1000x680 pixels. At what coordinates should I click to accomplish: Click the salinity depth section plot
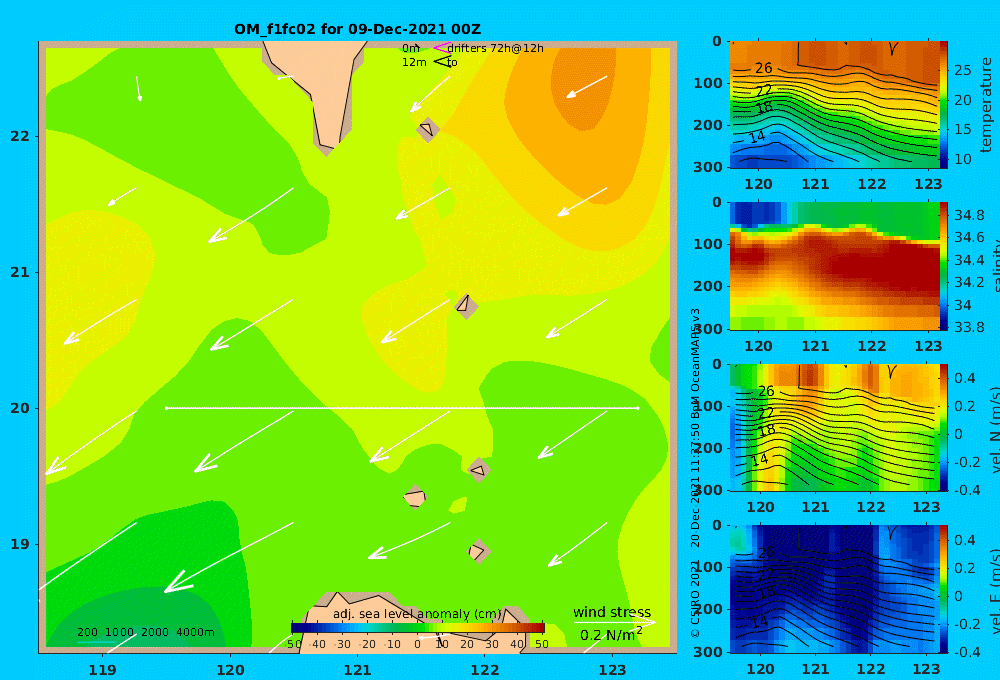pyautogui.click(x=835, y=266)
